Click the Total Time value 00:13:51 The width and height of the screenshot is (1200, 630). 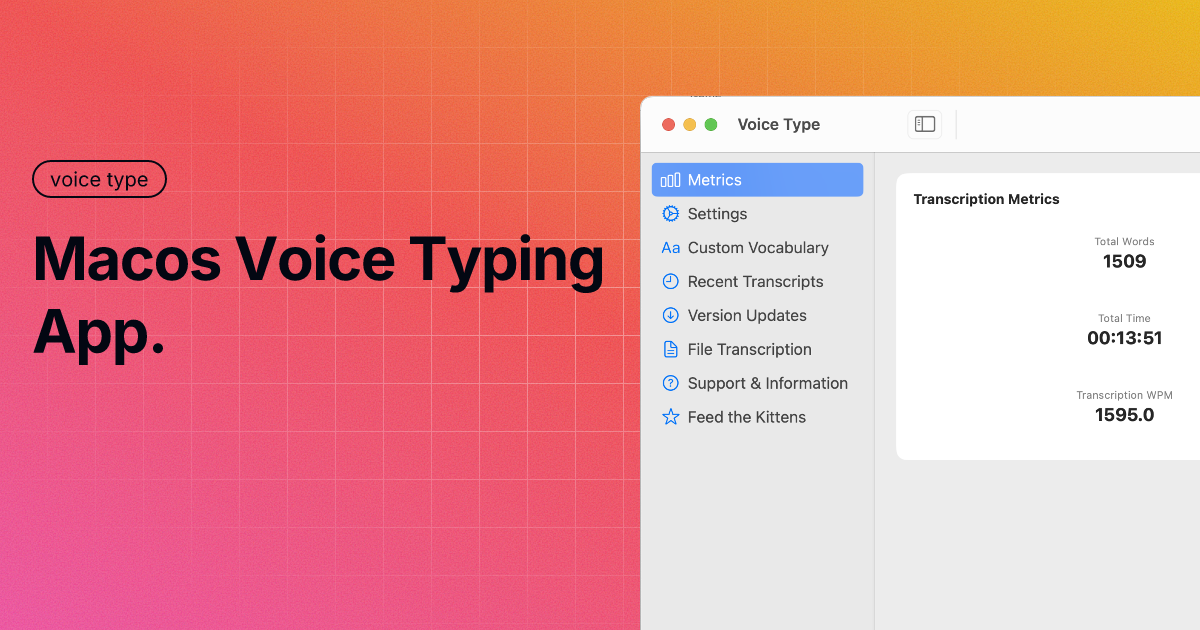[x=1124, y=338]
